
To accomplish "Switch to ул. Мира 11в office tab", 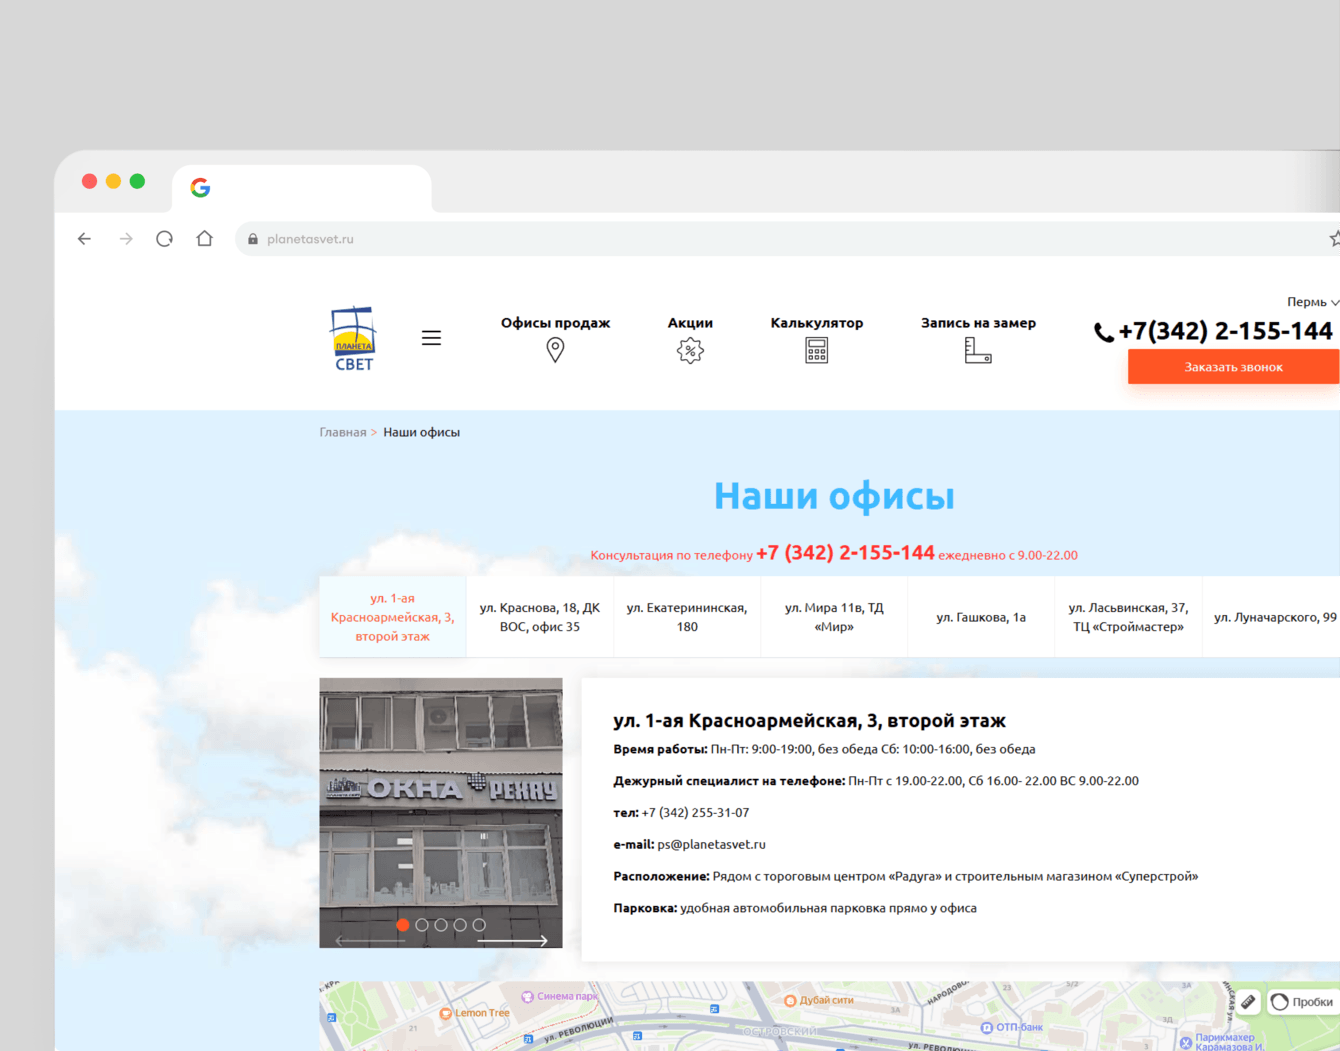I will 834,617.
